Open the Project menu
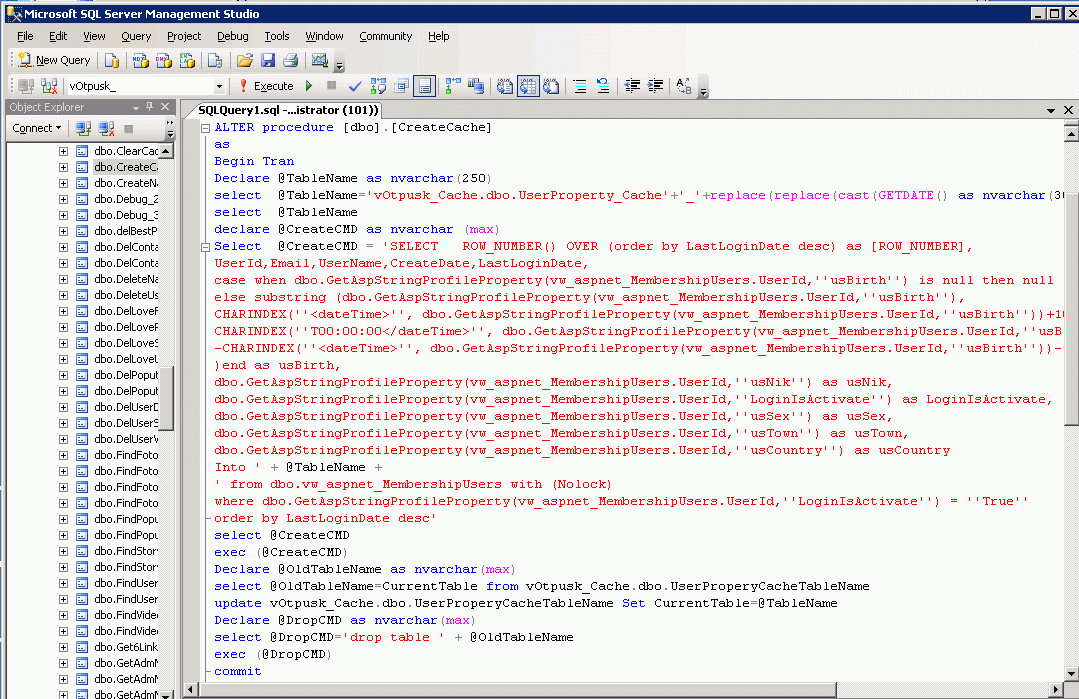 pyautogui.click(x=184, y=36)
